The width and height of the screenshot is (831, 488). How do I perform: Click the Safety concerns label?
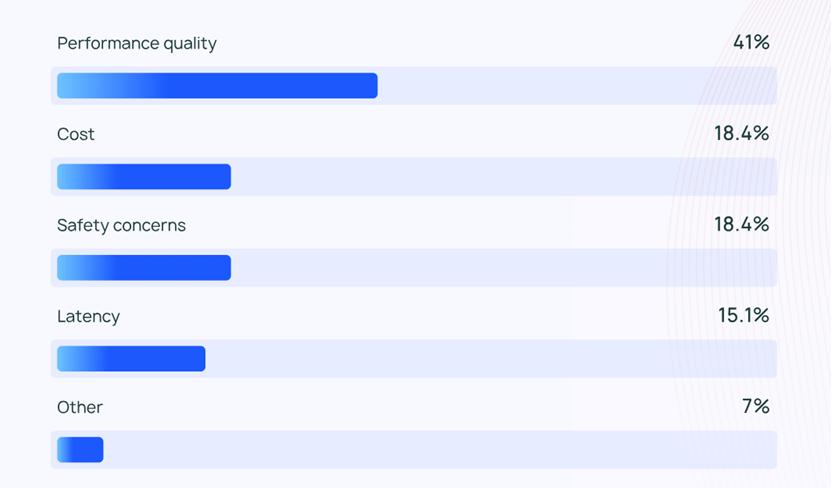(121, 226)
